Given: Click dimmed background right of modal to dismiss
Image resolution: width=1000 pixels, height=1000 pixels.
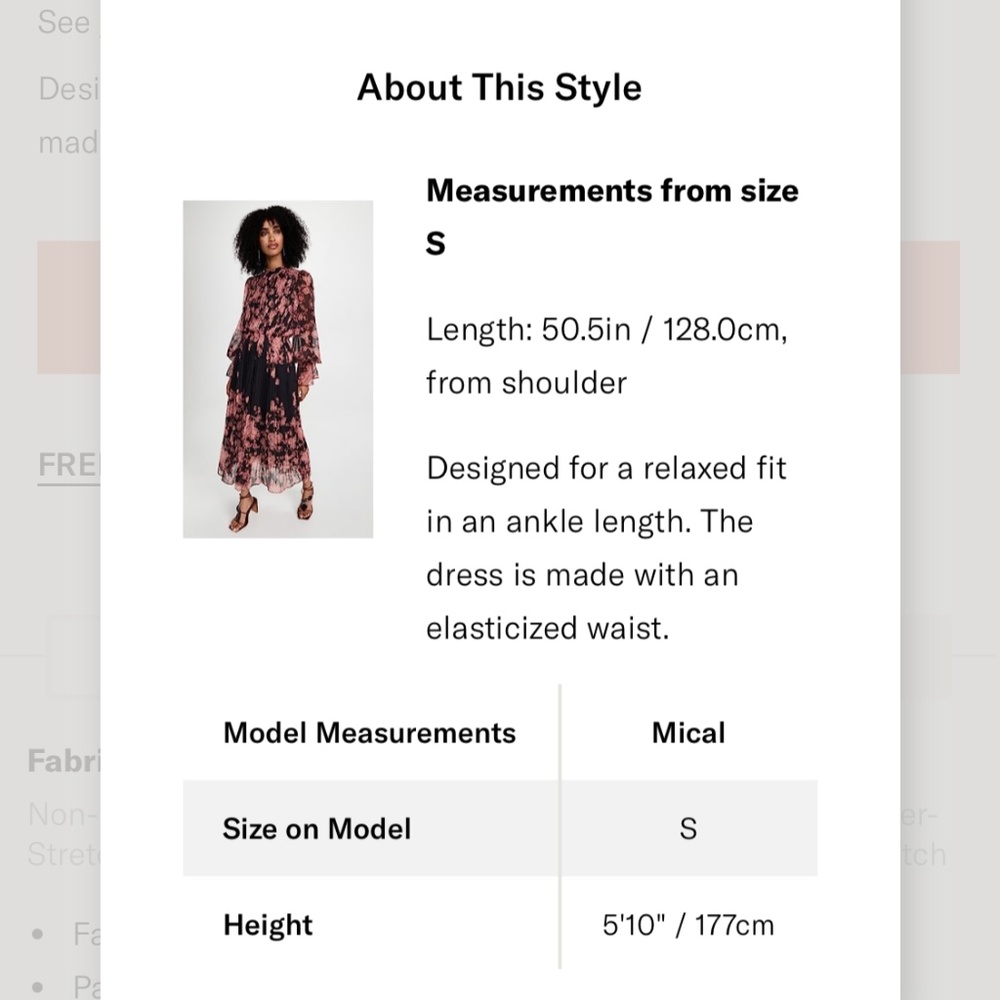Looking at the screenshot, I should coord(950,510).
